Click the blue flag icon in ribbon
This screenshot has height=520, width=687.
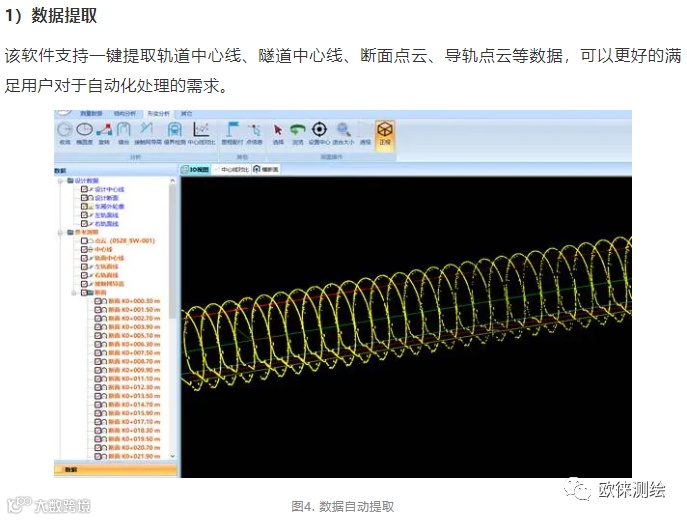tap(232, 133)
